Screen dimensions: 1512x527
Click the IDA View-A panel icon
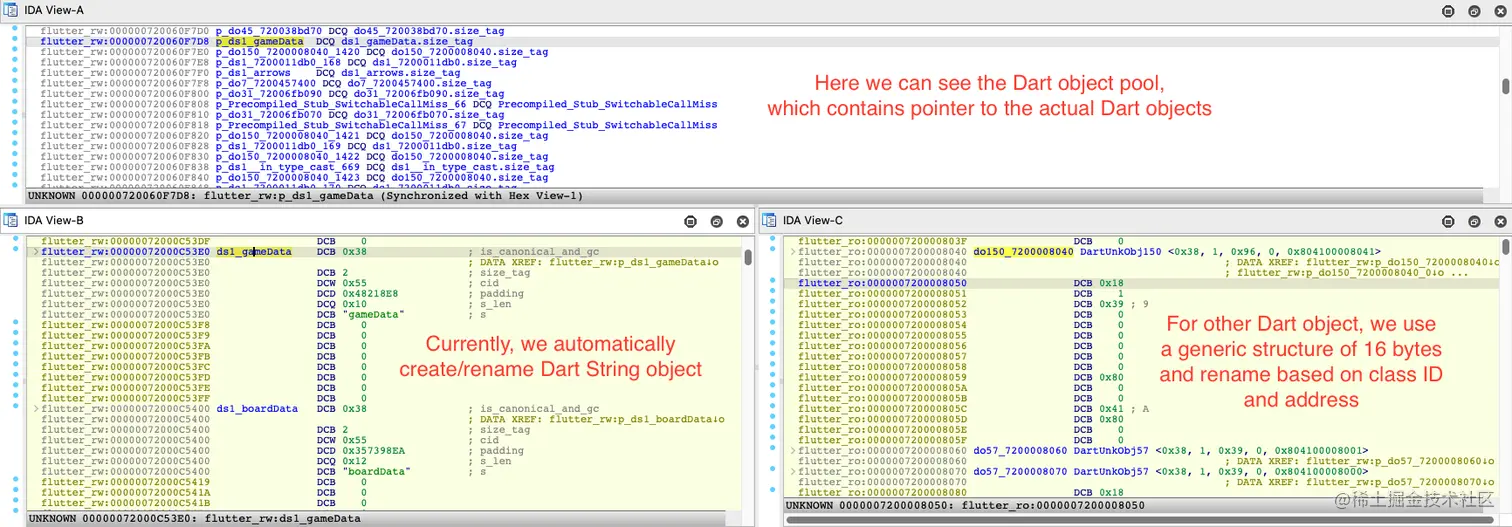(x=11, y=10)
